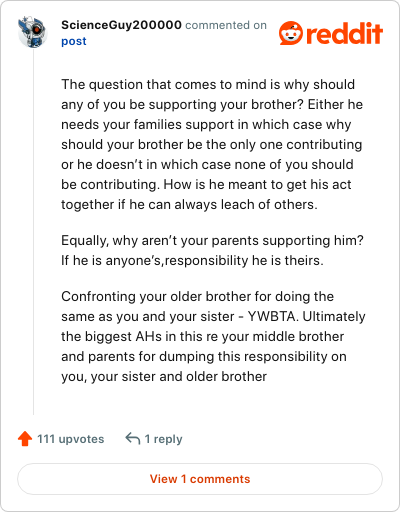Viewport: 400px width, 512px height.
Task: Click the line "you, your sister and older brother"
Action: (164, 377)
